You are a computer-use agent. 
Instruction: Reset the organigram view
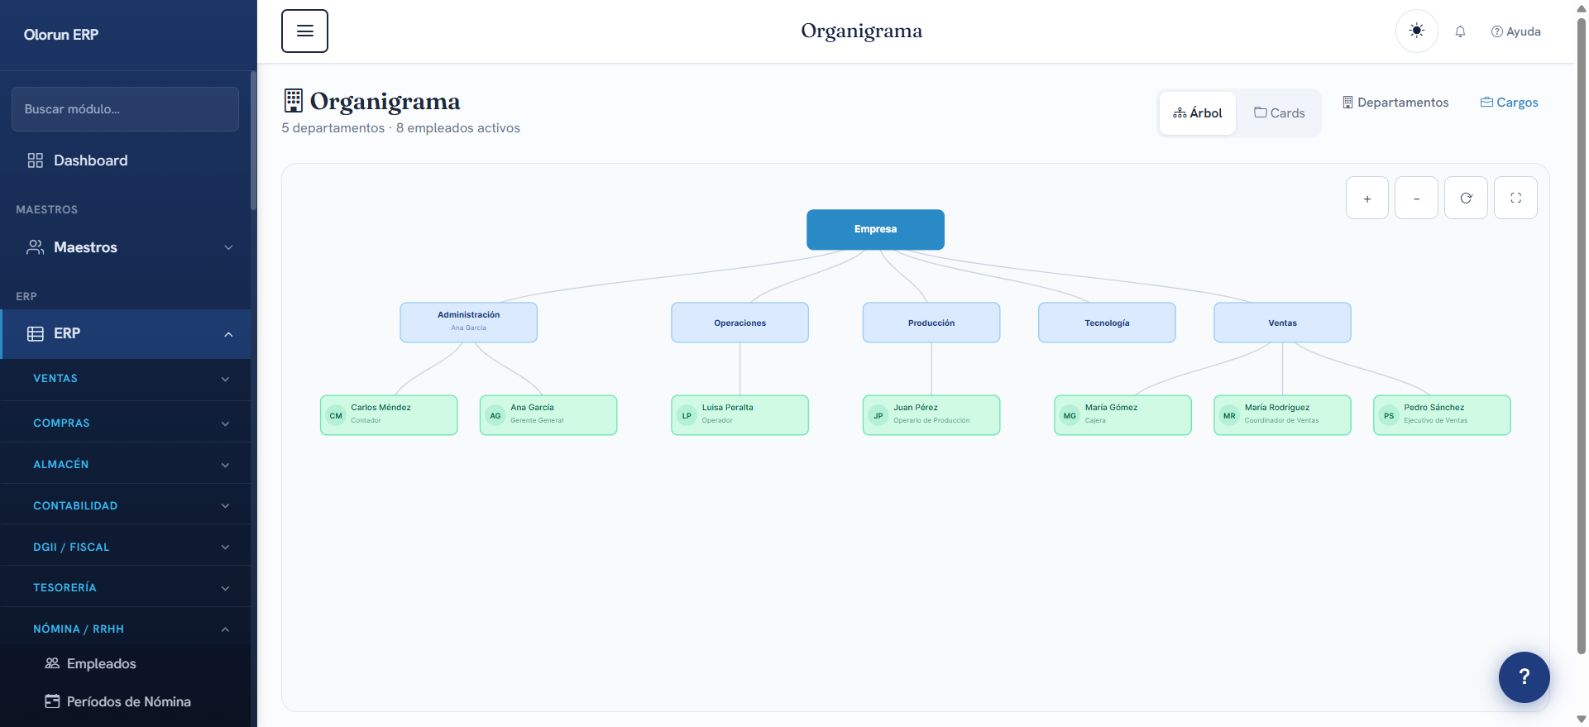point(1466,198)
